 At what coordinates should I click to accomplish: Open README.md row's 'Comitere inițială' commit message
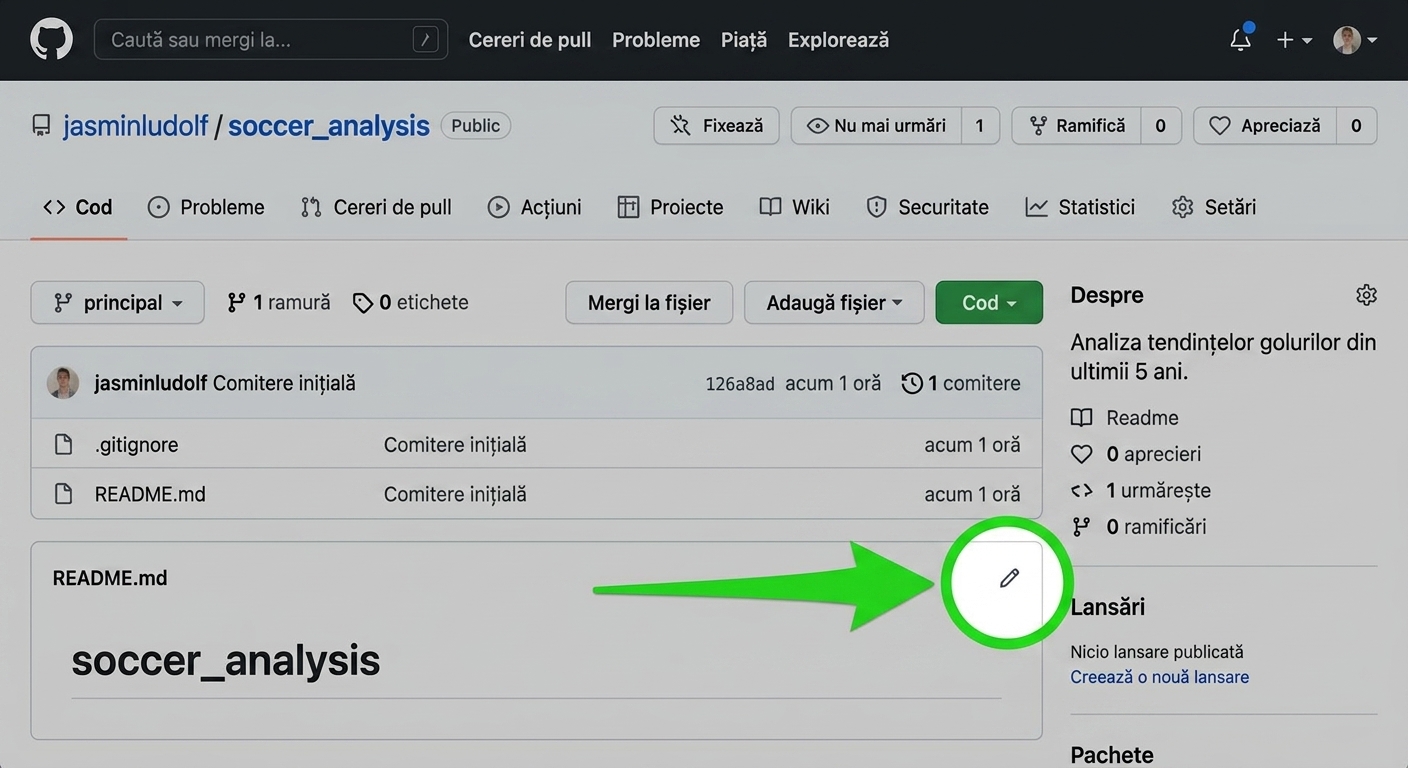point(455,494)
